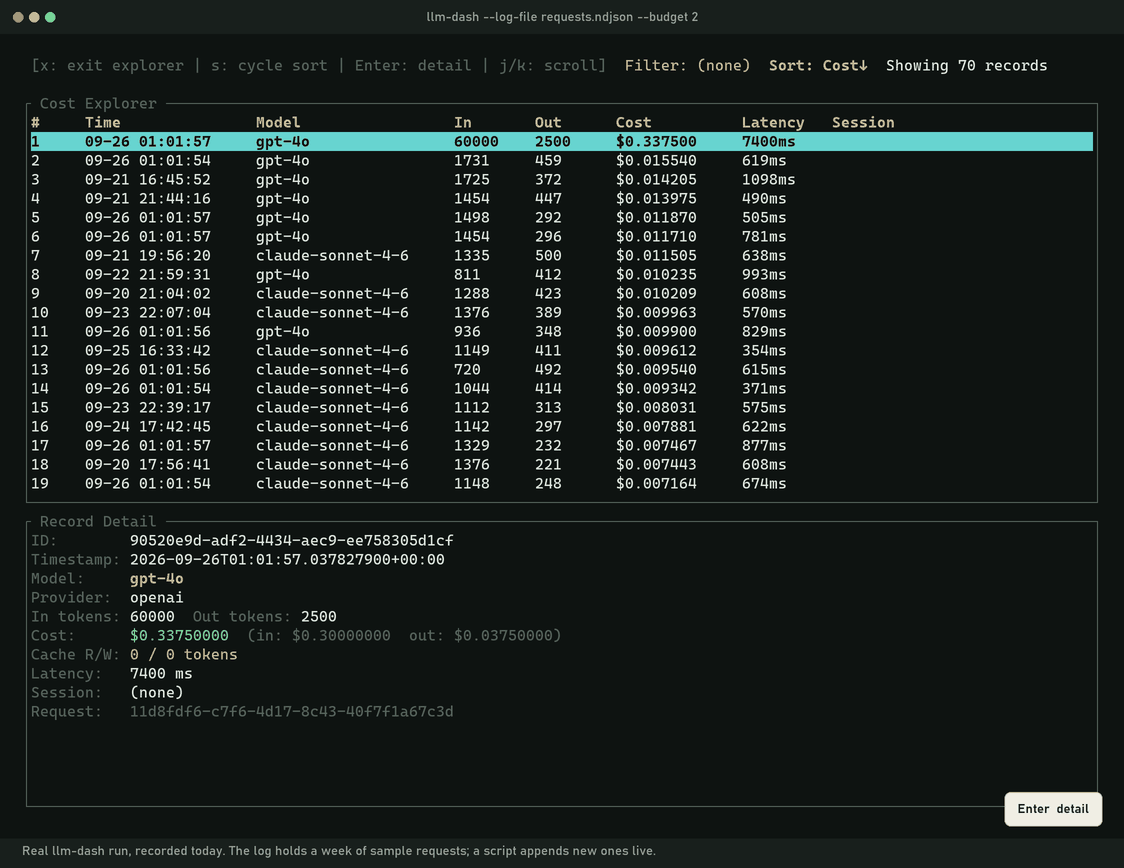Click the Out tokens column header
1124x868 pixels.
point(548,123)
